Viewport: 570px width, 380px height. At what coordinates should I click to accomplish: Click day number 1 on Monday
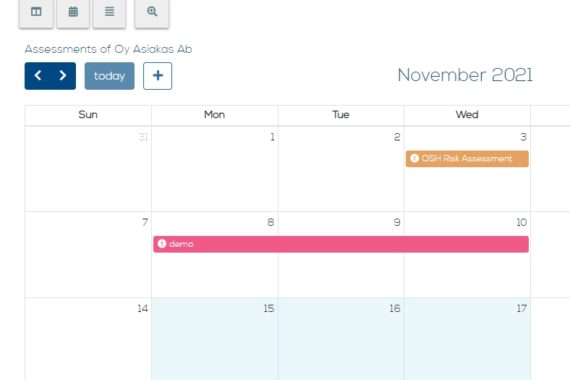(272, 137)
